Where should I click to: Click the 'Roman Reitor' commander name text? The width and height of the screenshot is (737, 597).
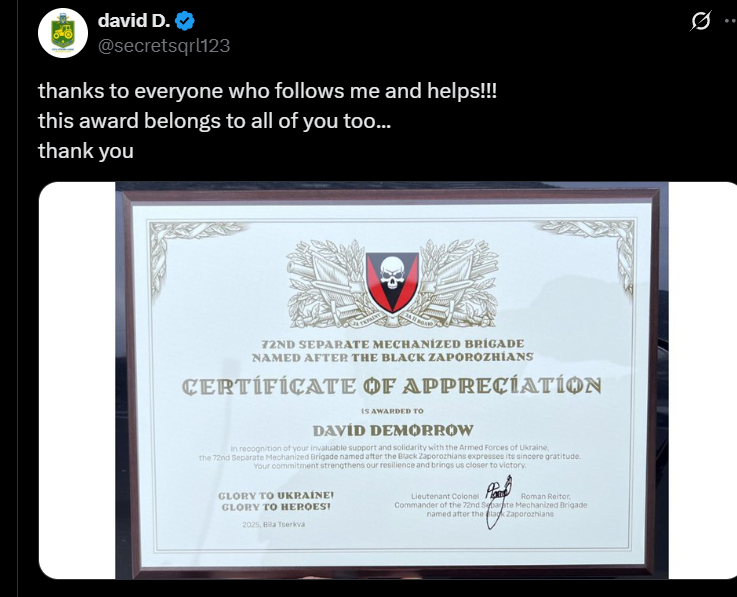coord(546,496)
